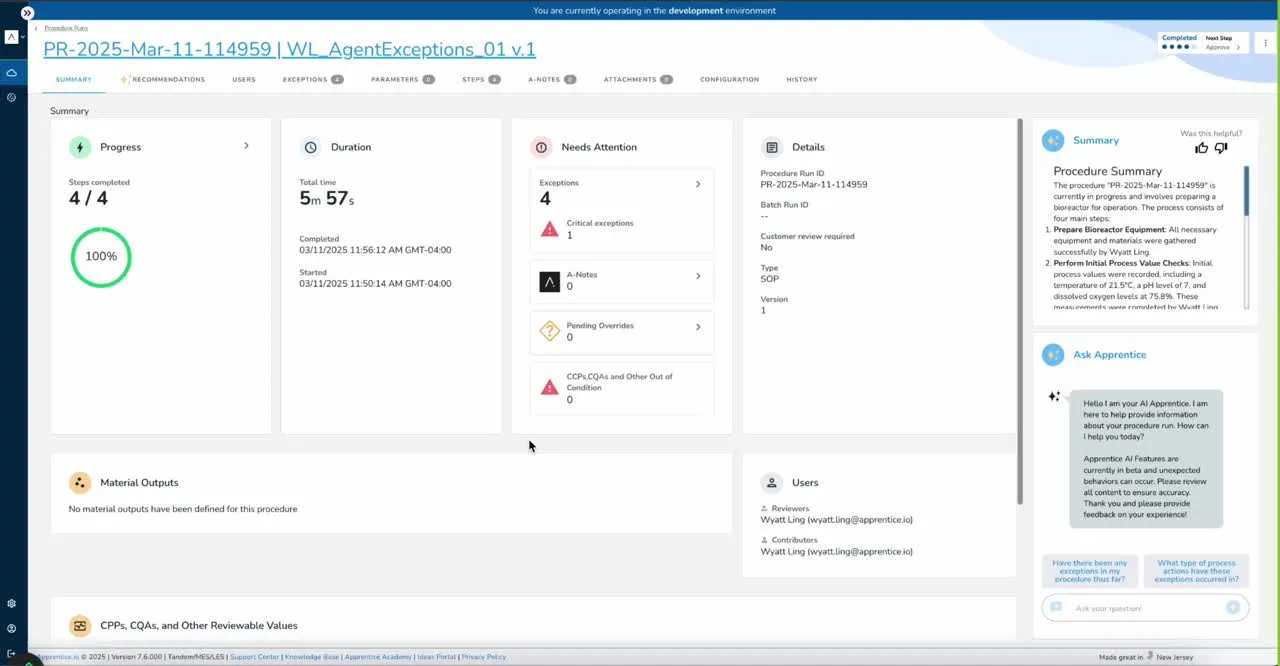Viewport: 1280px width, 666px height.
Task: Open the Support Center footer link
Action: pos(255,657)
